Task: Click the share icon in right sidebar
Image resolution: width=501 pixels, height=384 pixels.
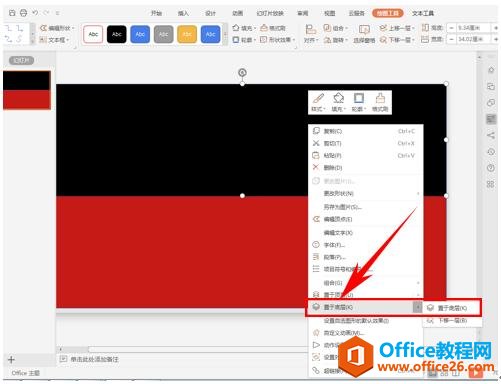Action: [491, 135]
